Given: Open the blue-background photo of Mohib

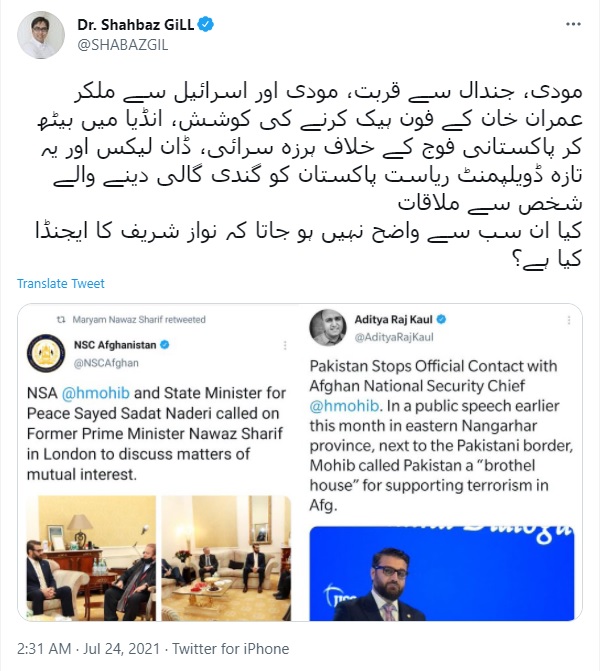Looking at the screenshot, I should tap(442, 573).
